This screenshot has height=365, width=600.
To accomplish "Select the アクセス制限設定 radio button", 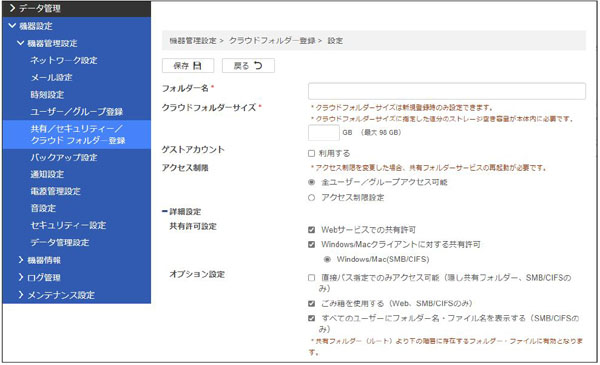I will click(x=311, y=198).
